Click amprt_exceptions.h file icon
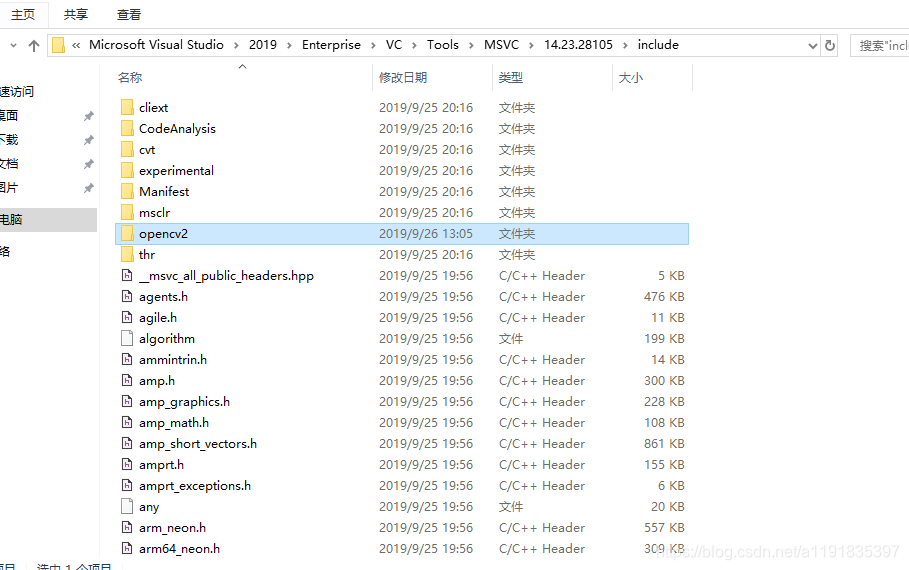 [127, 485]
